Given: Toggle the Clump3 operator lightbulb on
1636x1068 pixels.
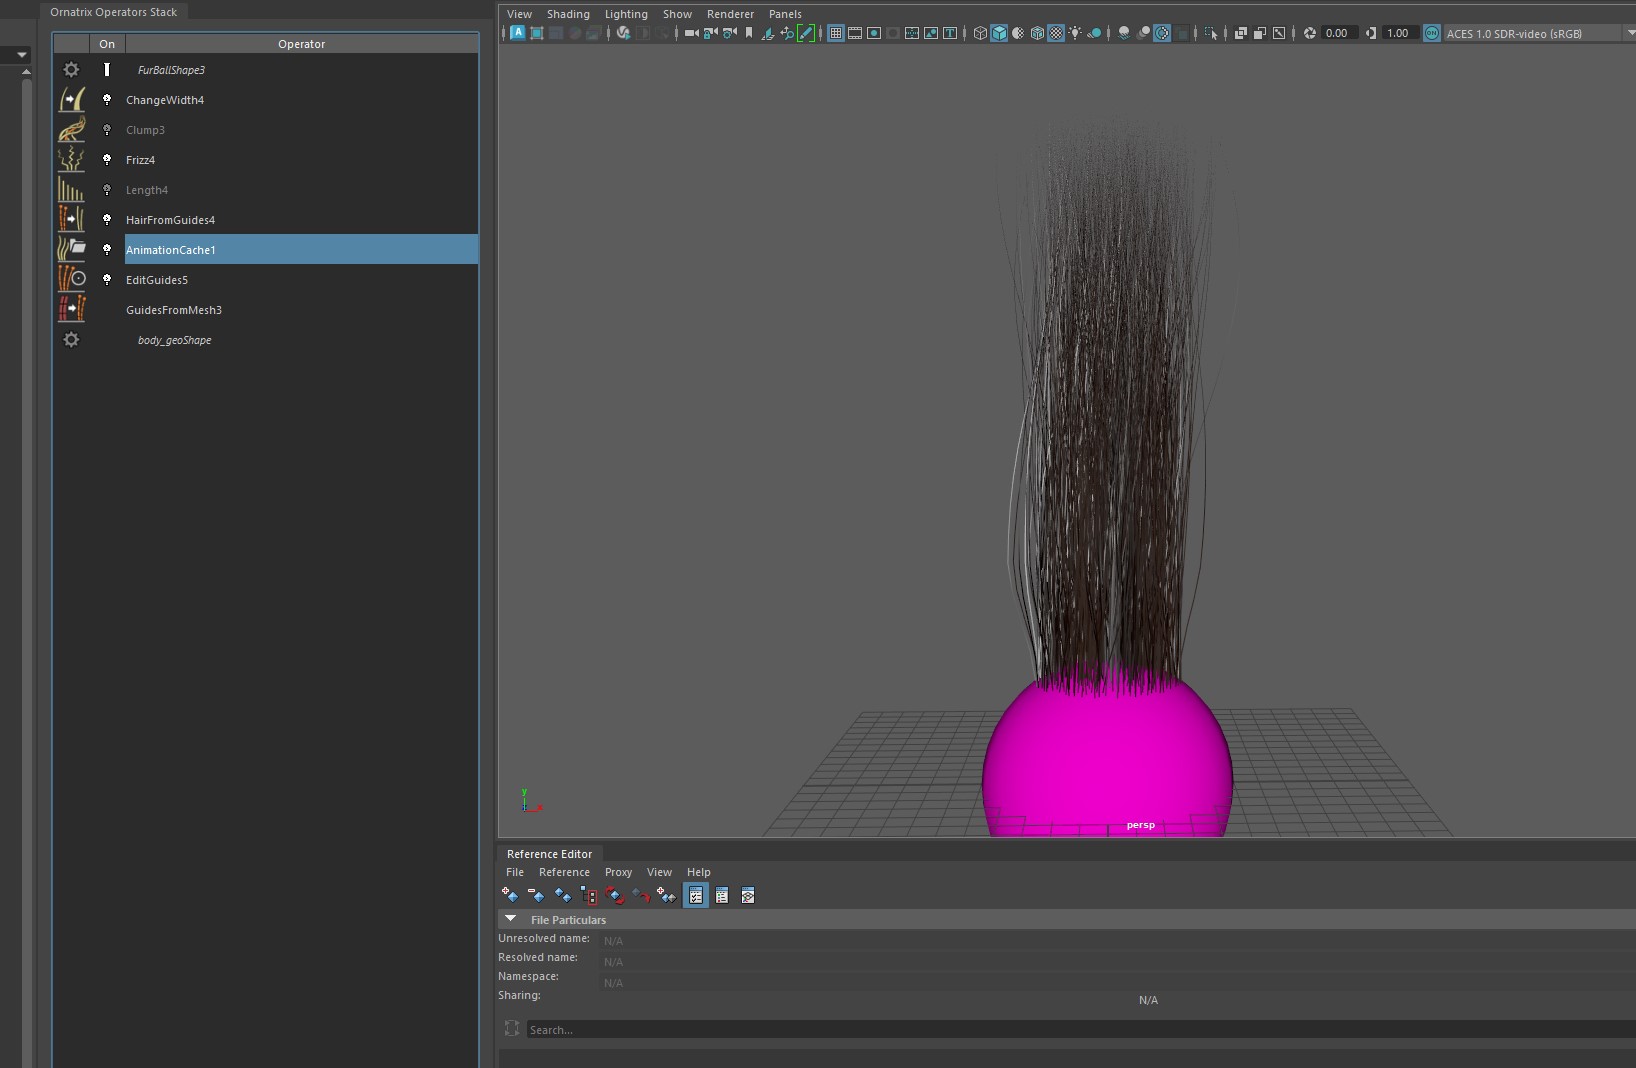Looking at the screenshot, I should point(107,130).
